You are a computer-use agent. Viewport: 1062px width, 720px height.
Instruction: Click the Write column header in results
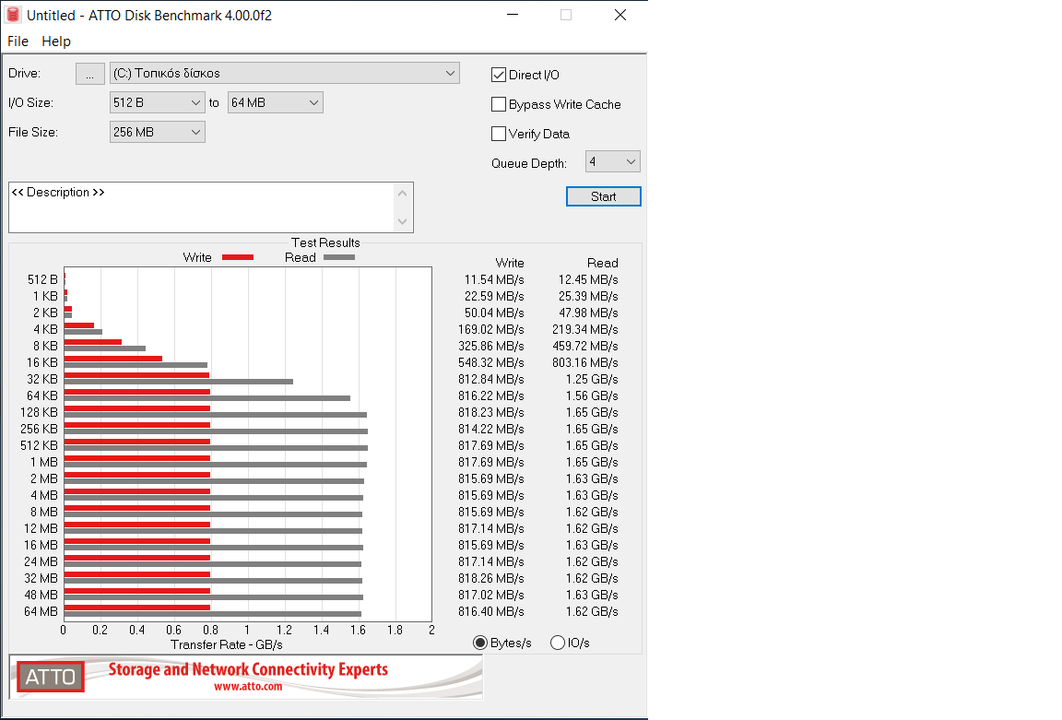tap(509, 263)
